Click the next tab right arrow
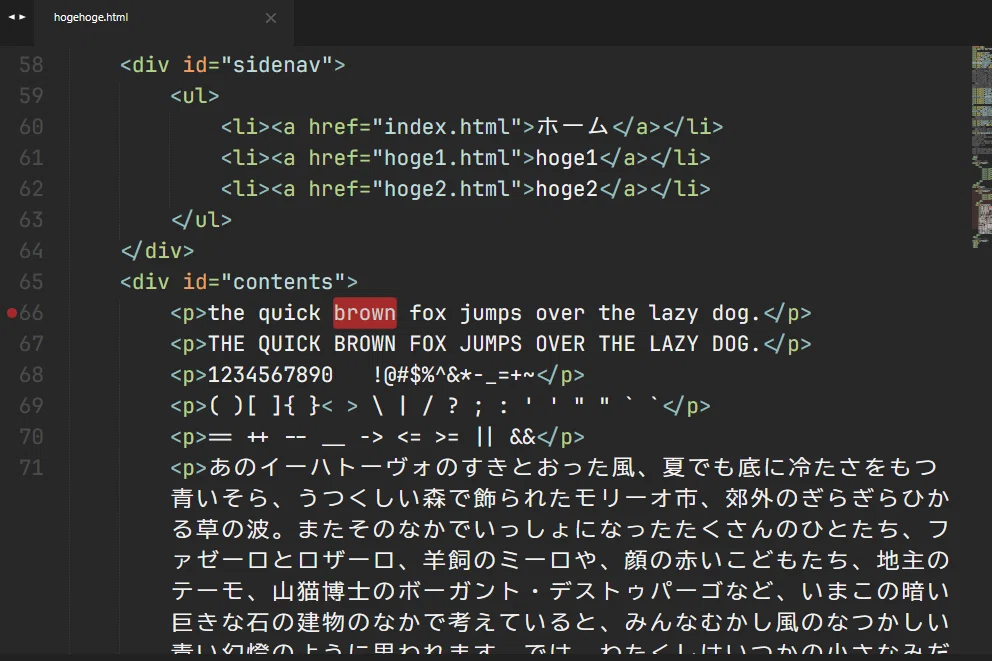This screenshot has width=992, height=661. point(22,17)
